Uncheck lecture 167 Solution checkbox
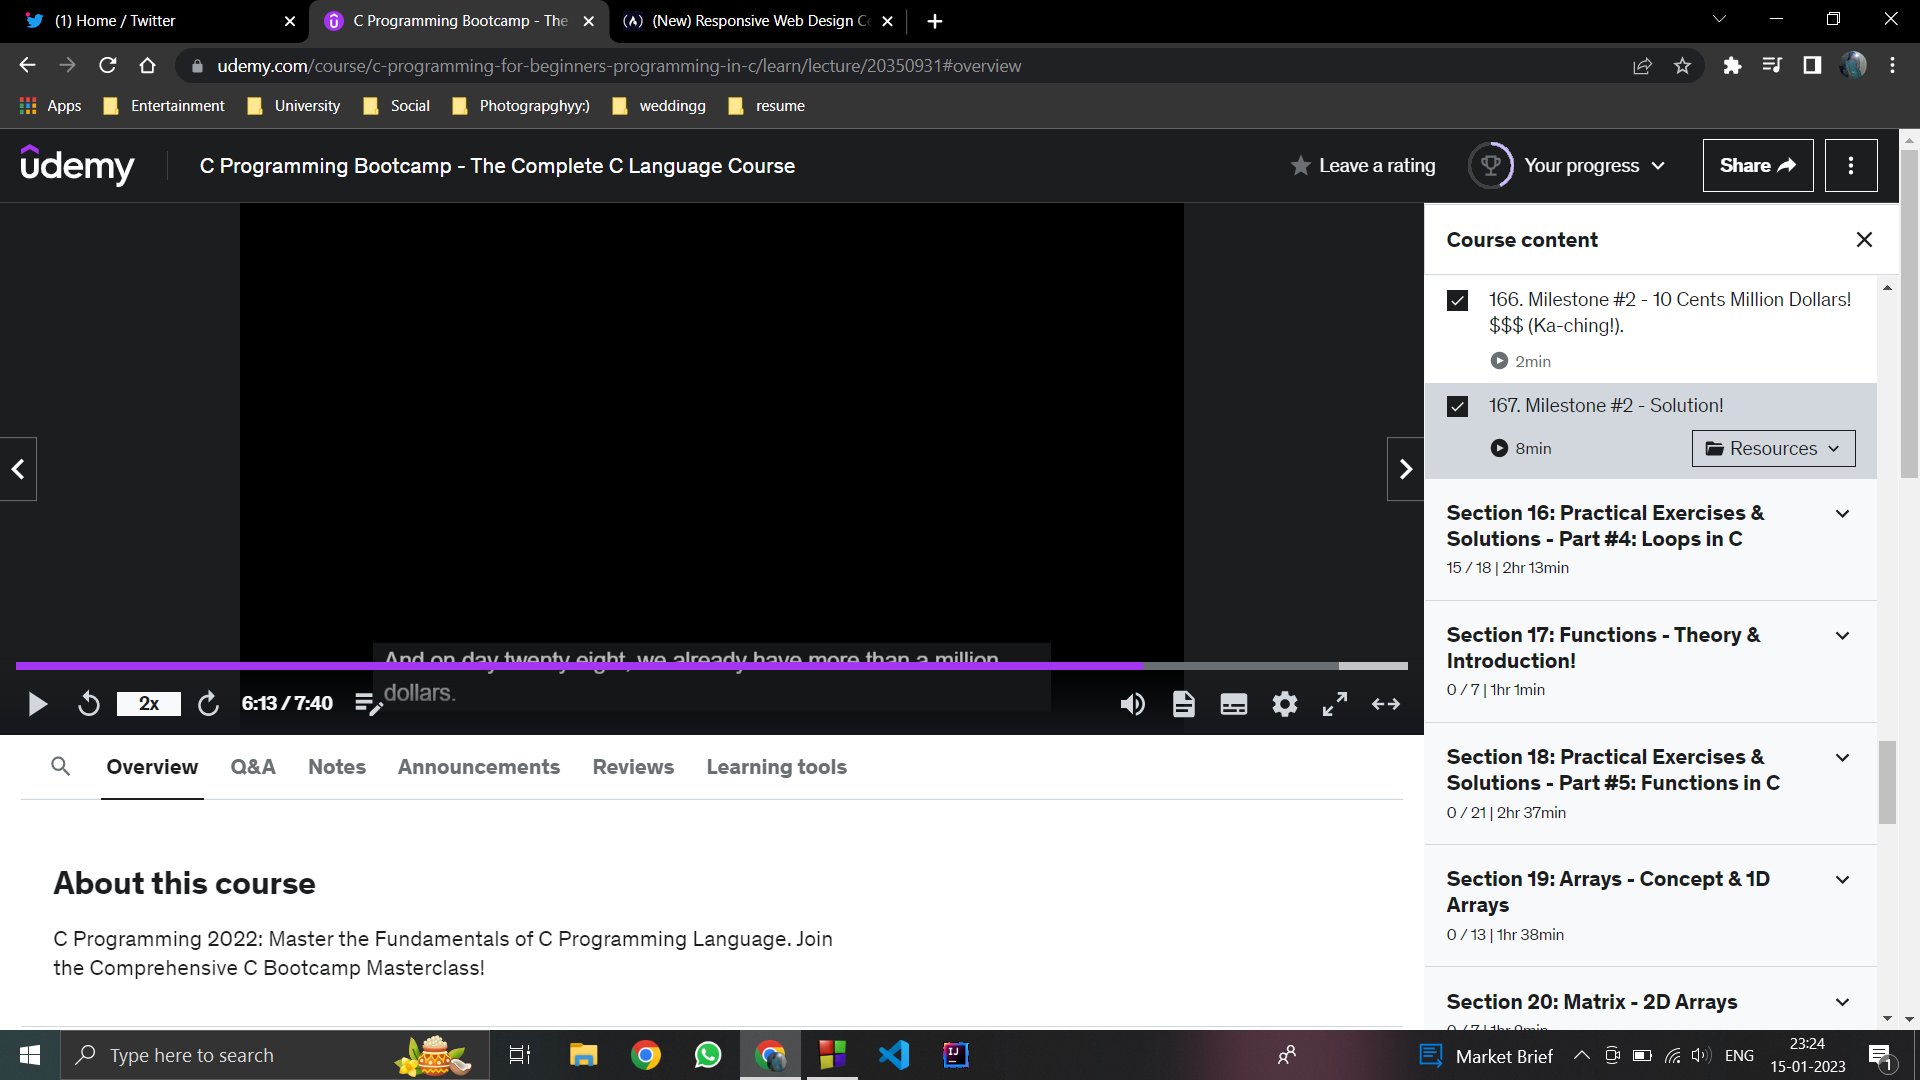1920x1080 pixels. tap(1457, 406)
